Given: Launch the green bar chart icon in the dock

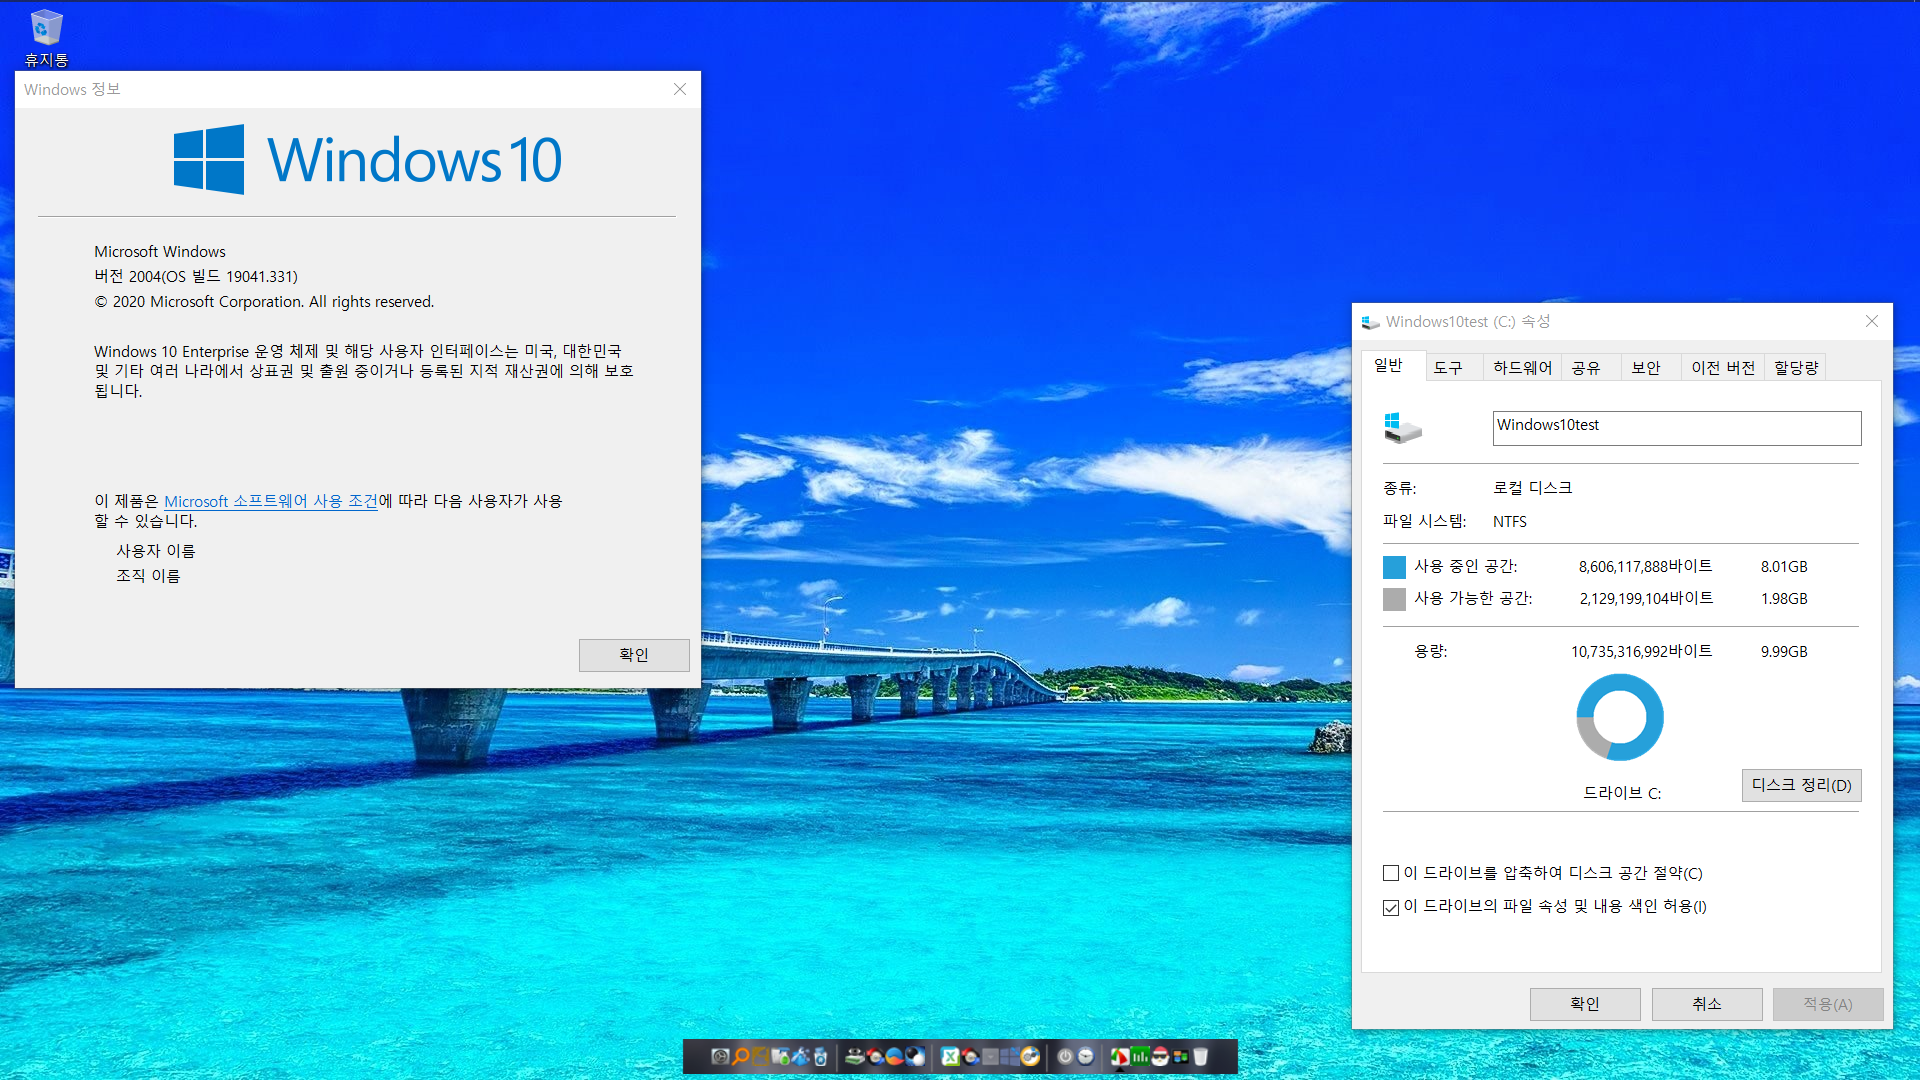Looking at the screenshot, I should (x=1140, y=1056).
